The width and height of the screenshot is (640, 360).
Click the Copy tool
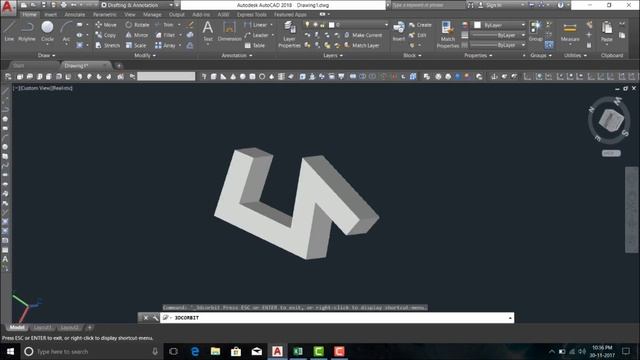(x=106, y=35)
